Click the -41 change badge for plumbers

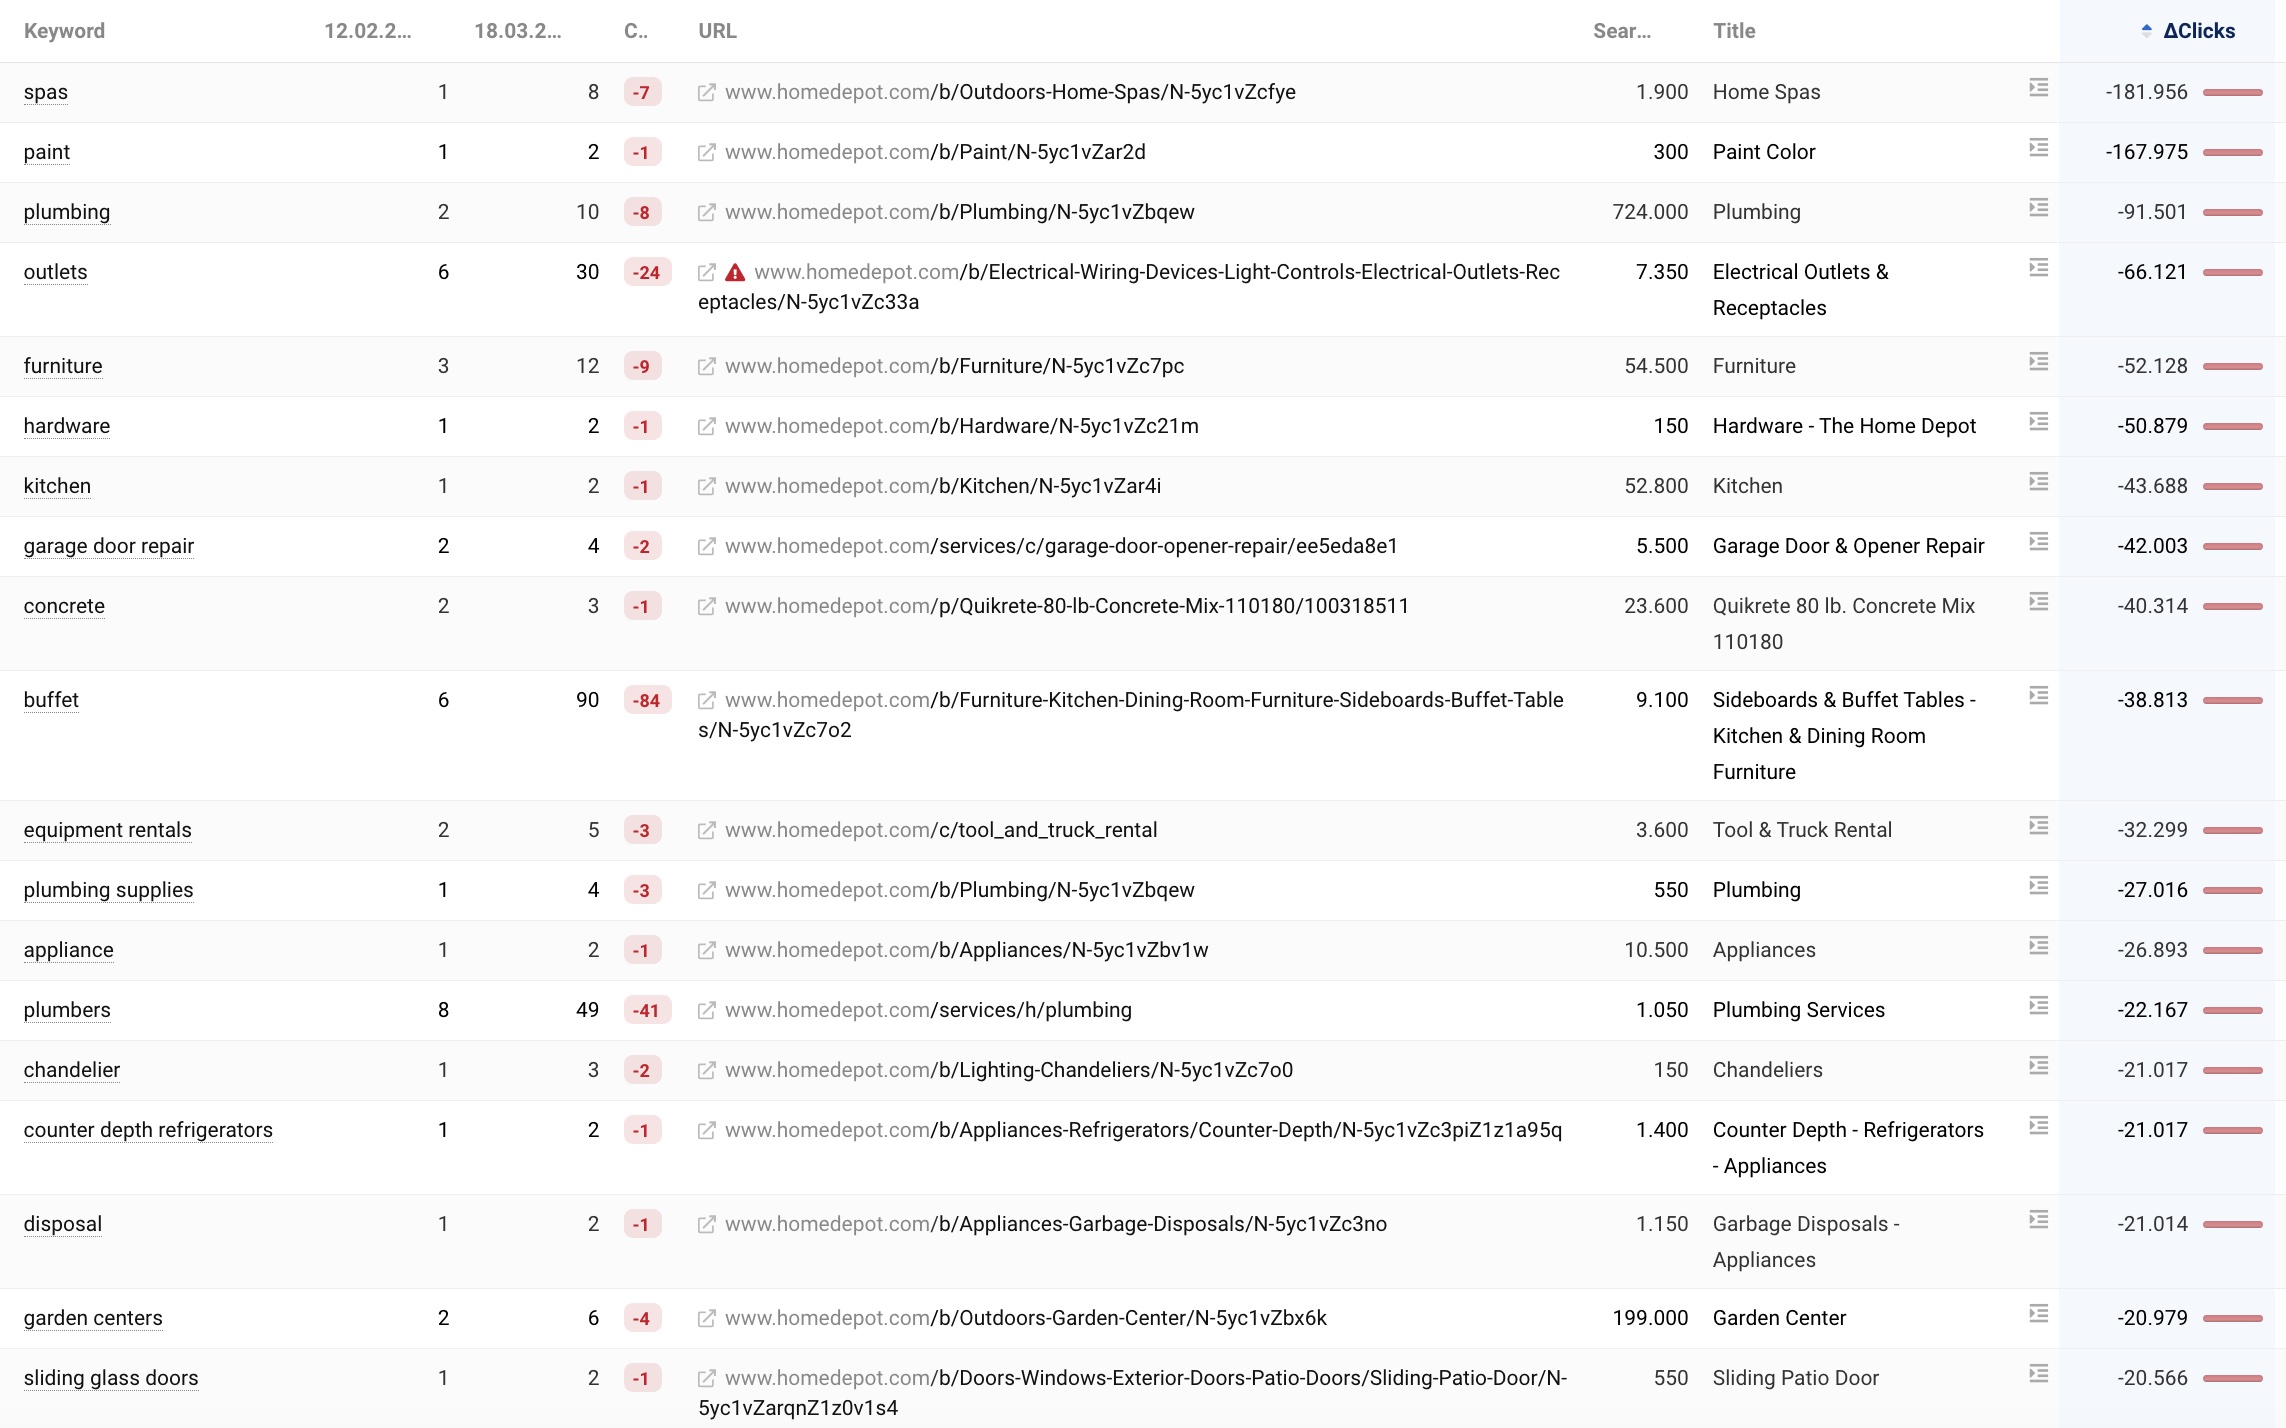click(x=646, y=1010)
